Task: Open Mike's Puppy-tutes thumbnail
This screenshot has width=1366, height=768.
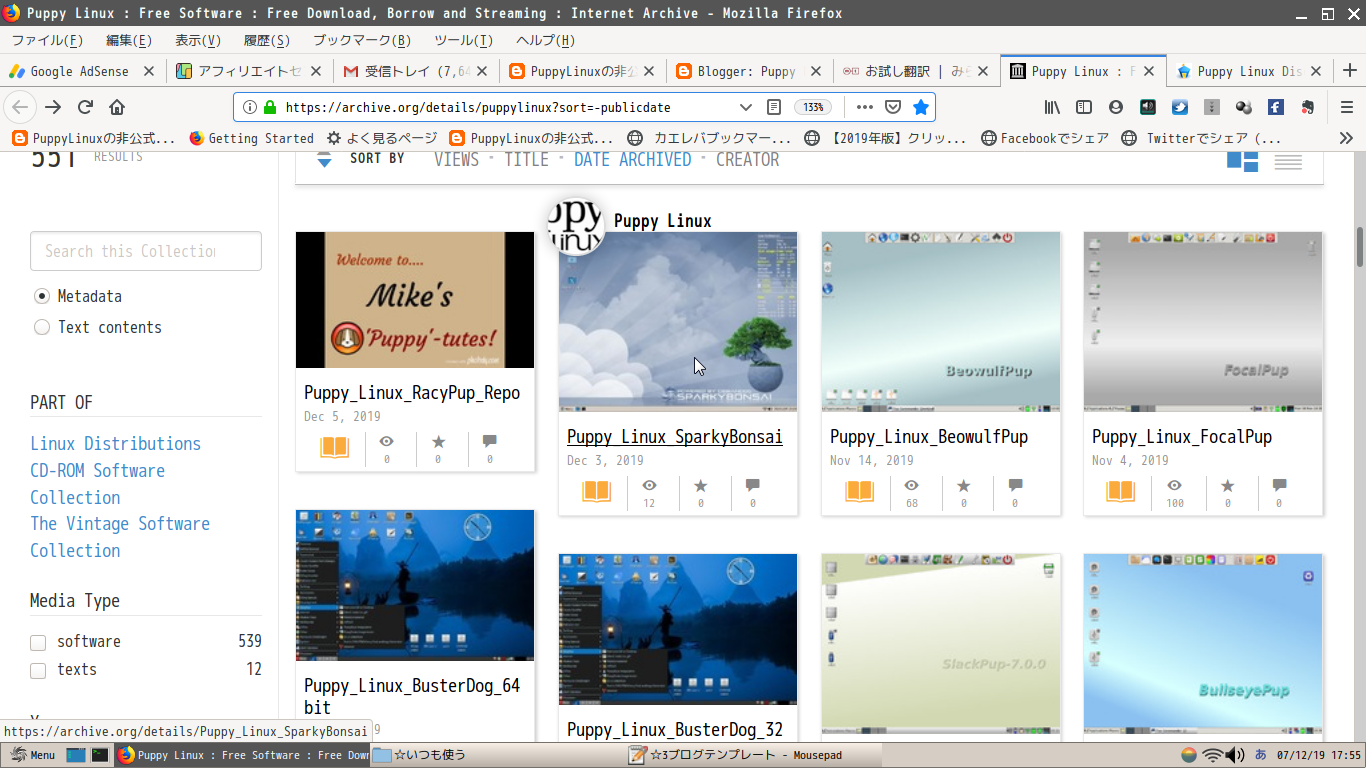Action: point(415,300)
